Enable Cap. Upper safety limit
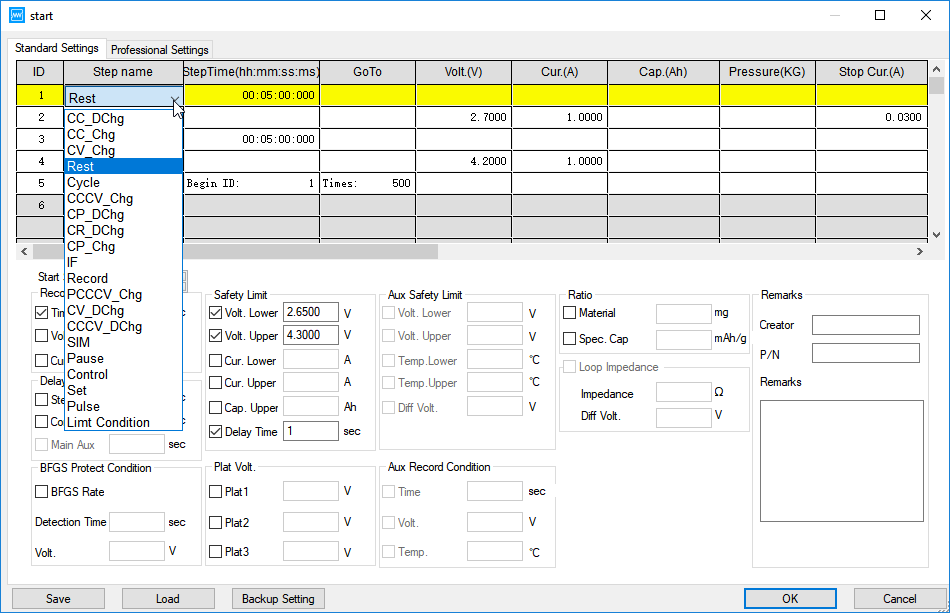Screen dimensions: 950x613 [215, 408]
